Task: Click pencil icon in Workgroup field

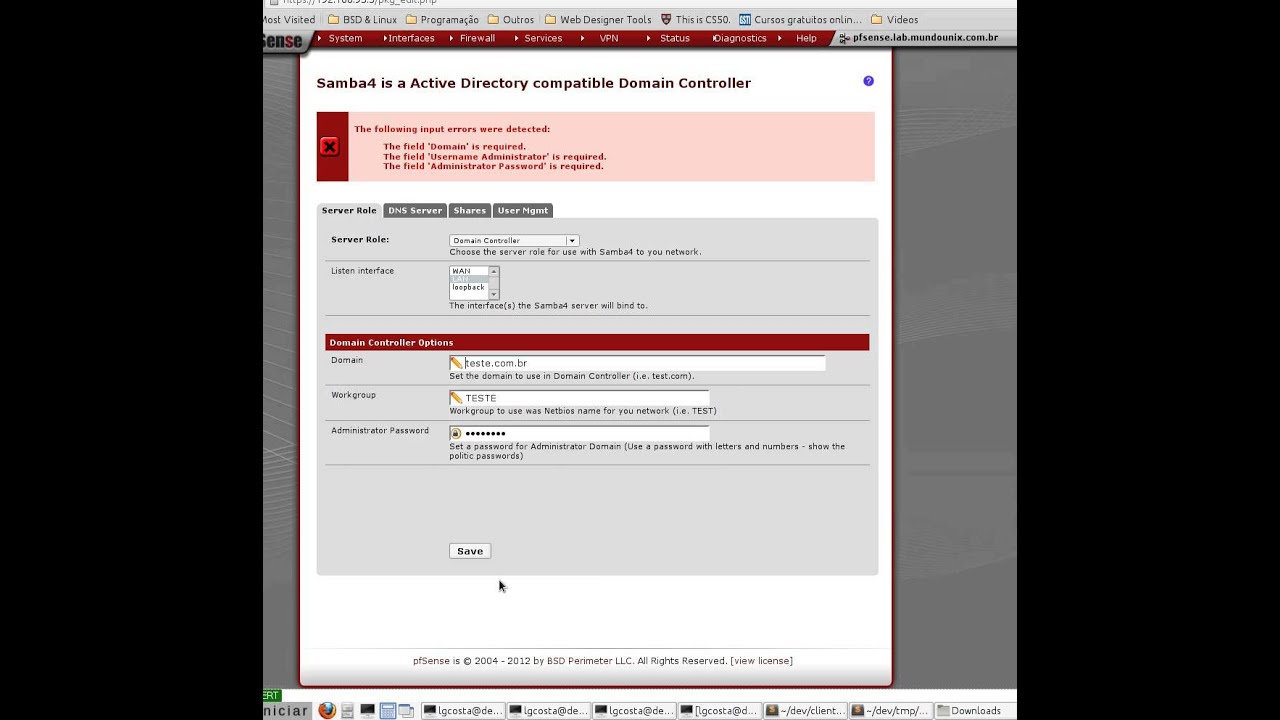Action: [x=456, y=398]
